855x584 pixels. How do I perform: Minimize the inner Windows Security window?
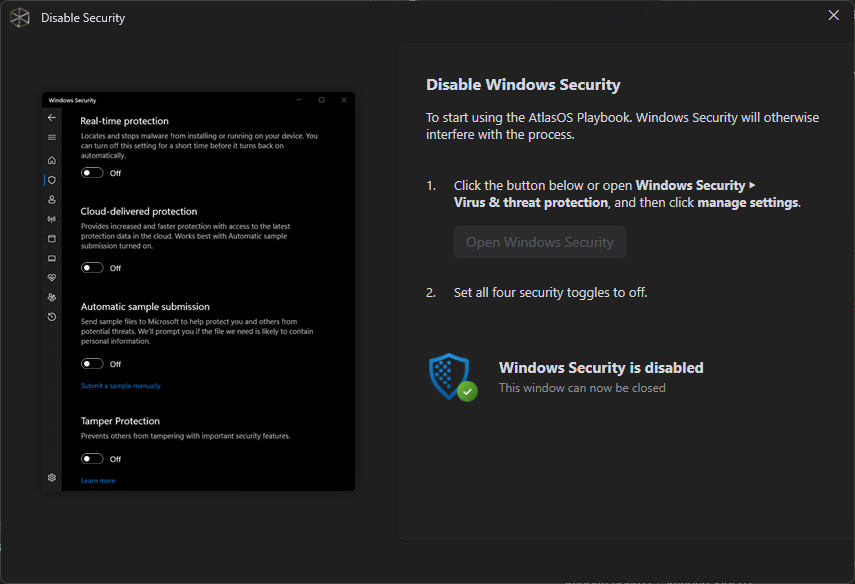[299, 100]
